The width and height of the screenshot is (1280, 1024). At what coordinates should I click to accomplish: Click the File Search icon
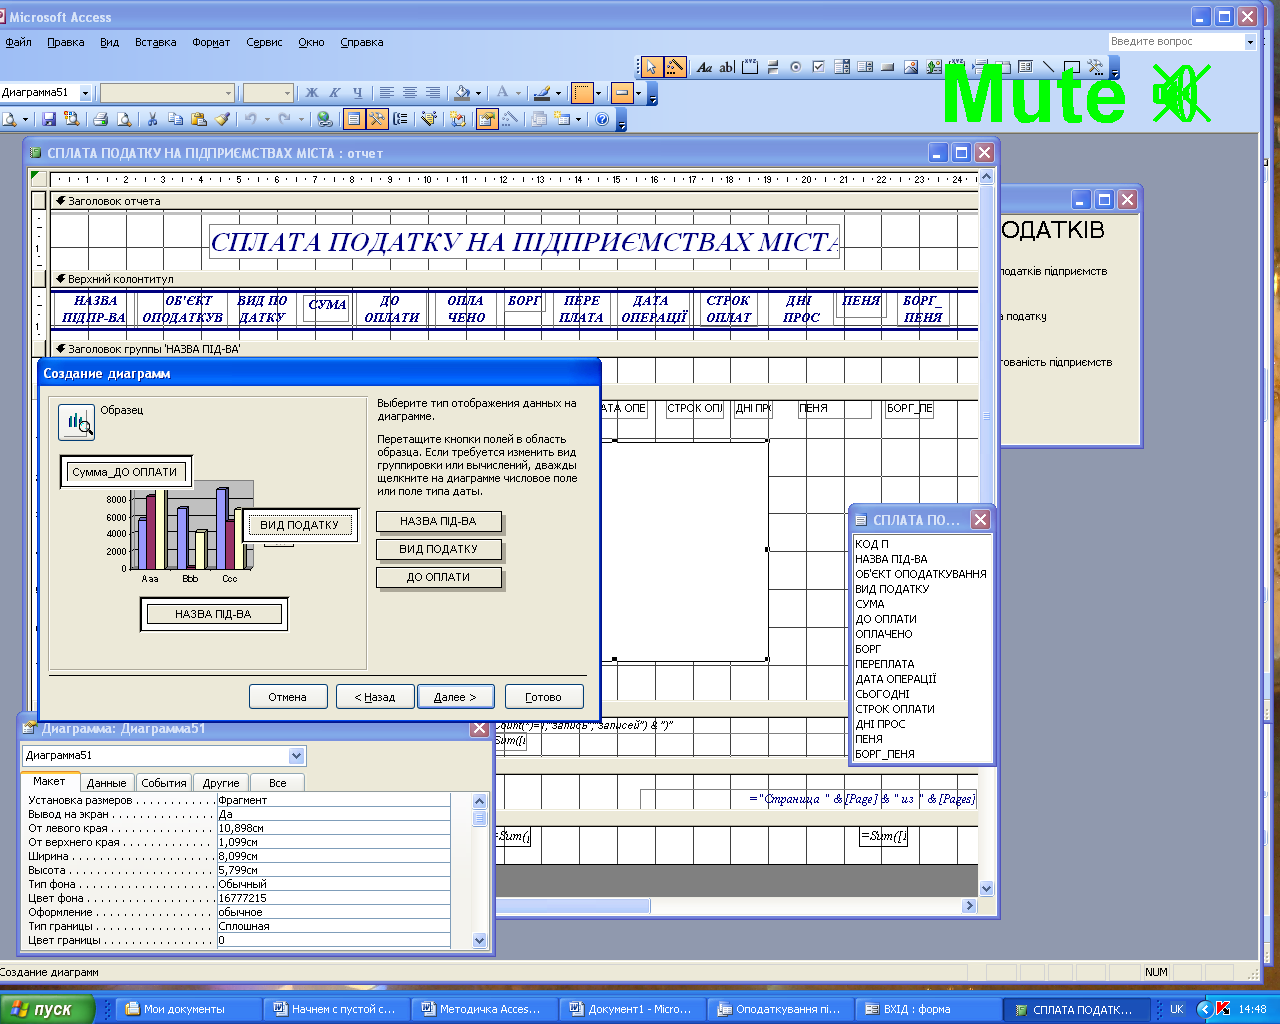pyautogui.click(x=70, y=119)
